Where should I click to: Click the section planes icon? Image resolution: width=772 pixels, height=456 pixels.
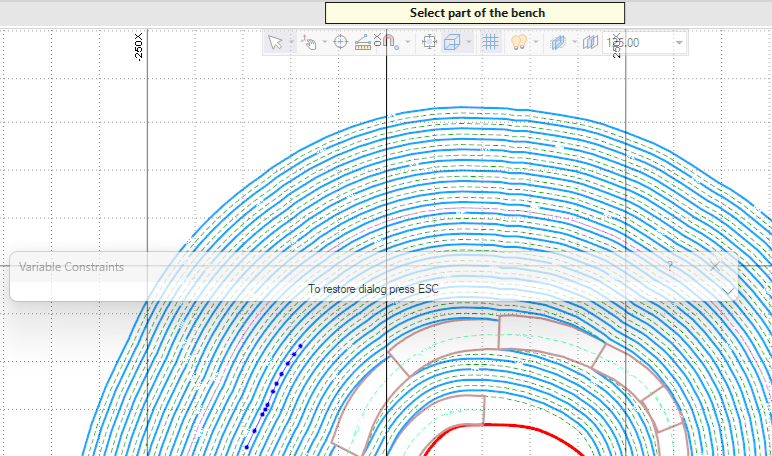(590, 42)
